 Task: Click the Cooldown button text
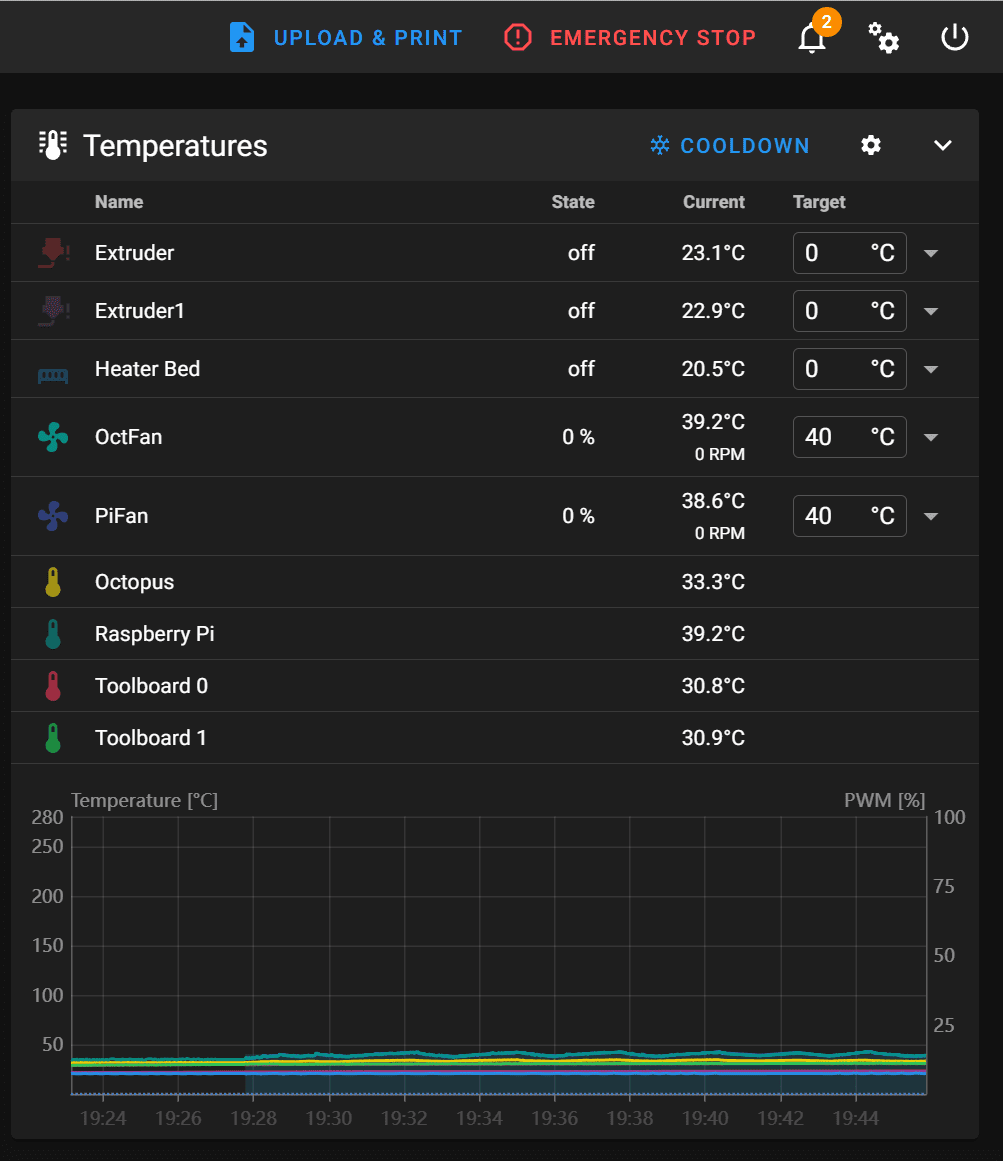point(745,146)
